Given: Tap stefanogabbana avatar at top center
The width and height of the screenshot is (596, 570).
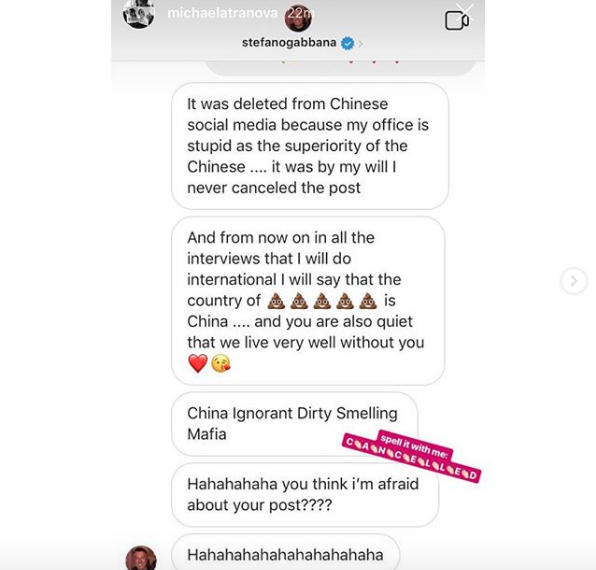Looking at the screenshot, I should (298, 18).
